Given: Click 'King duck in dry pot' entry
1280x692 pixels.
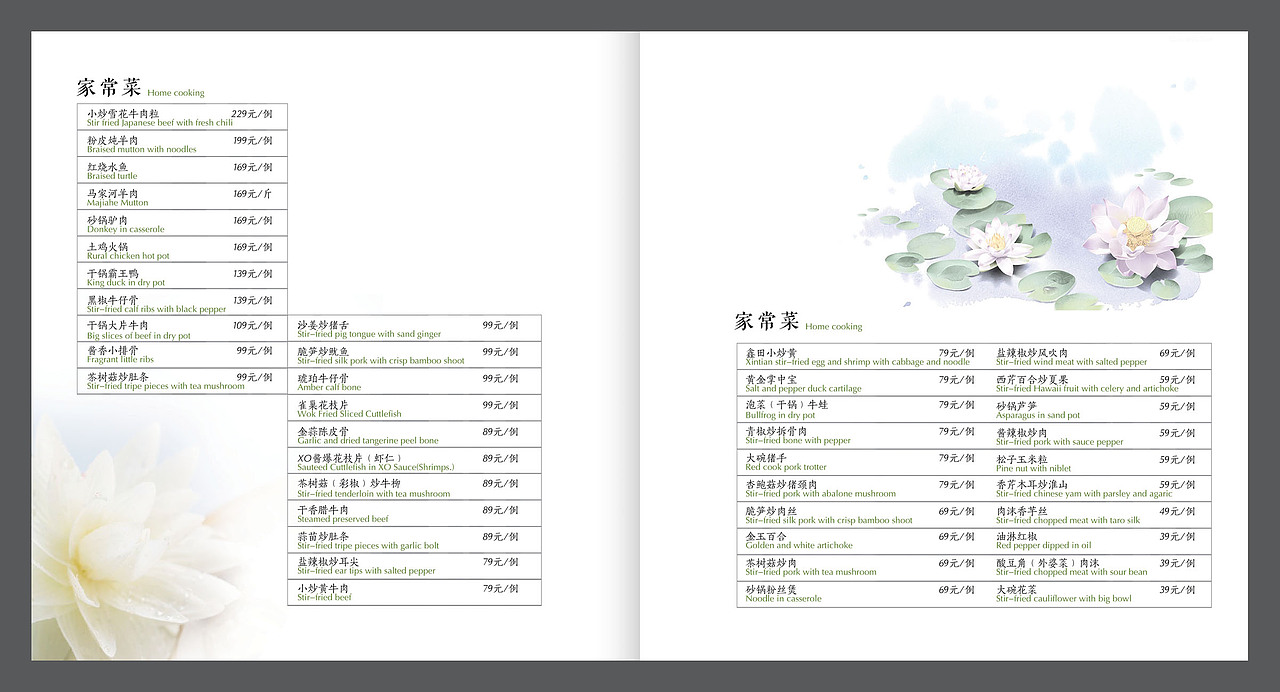Looking at the screenshot, I should click(126, 283).
